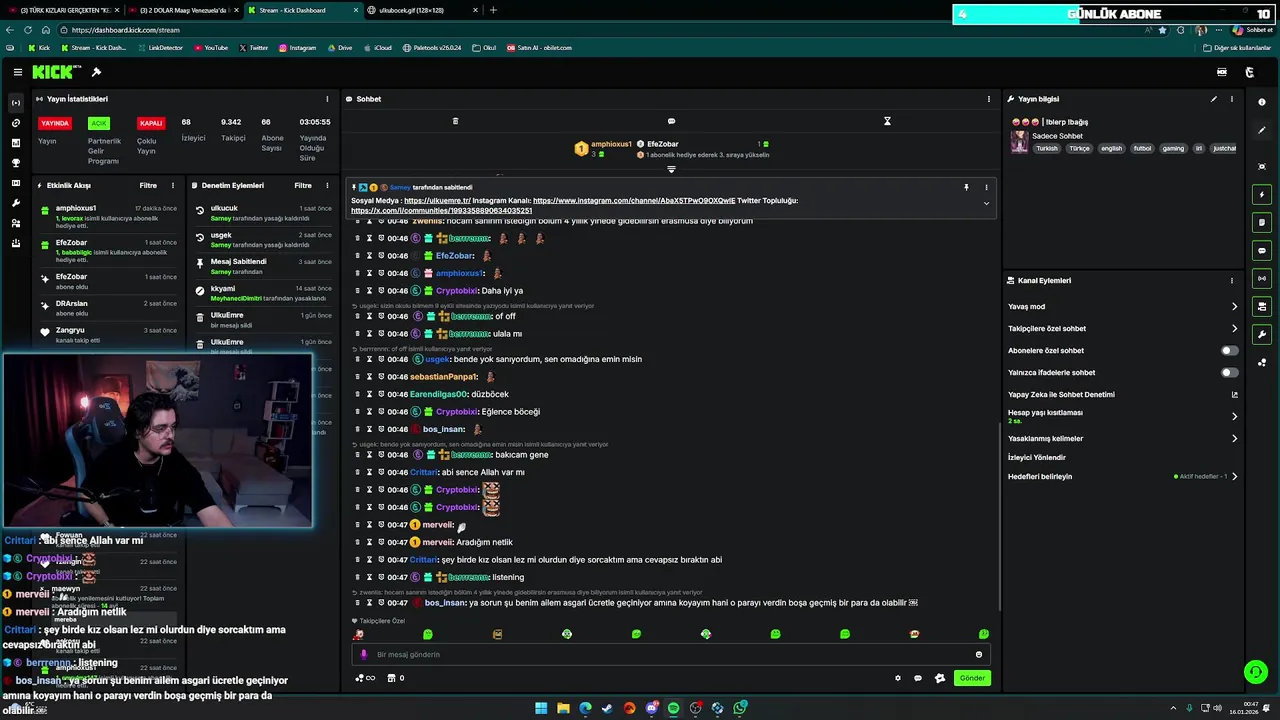Click kkyami entry in Denetim Eylemleri
Image resolution: width=1280 pixels, height=720 pixels.
point(262,293)
